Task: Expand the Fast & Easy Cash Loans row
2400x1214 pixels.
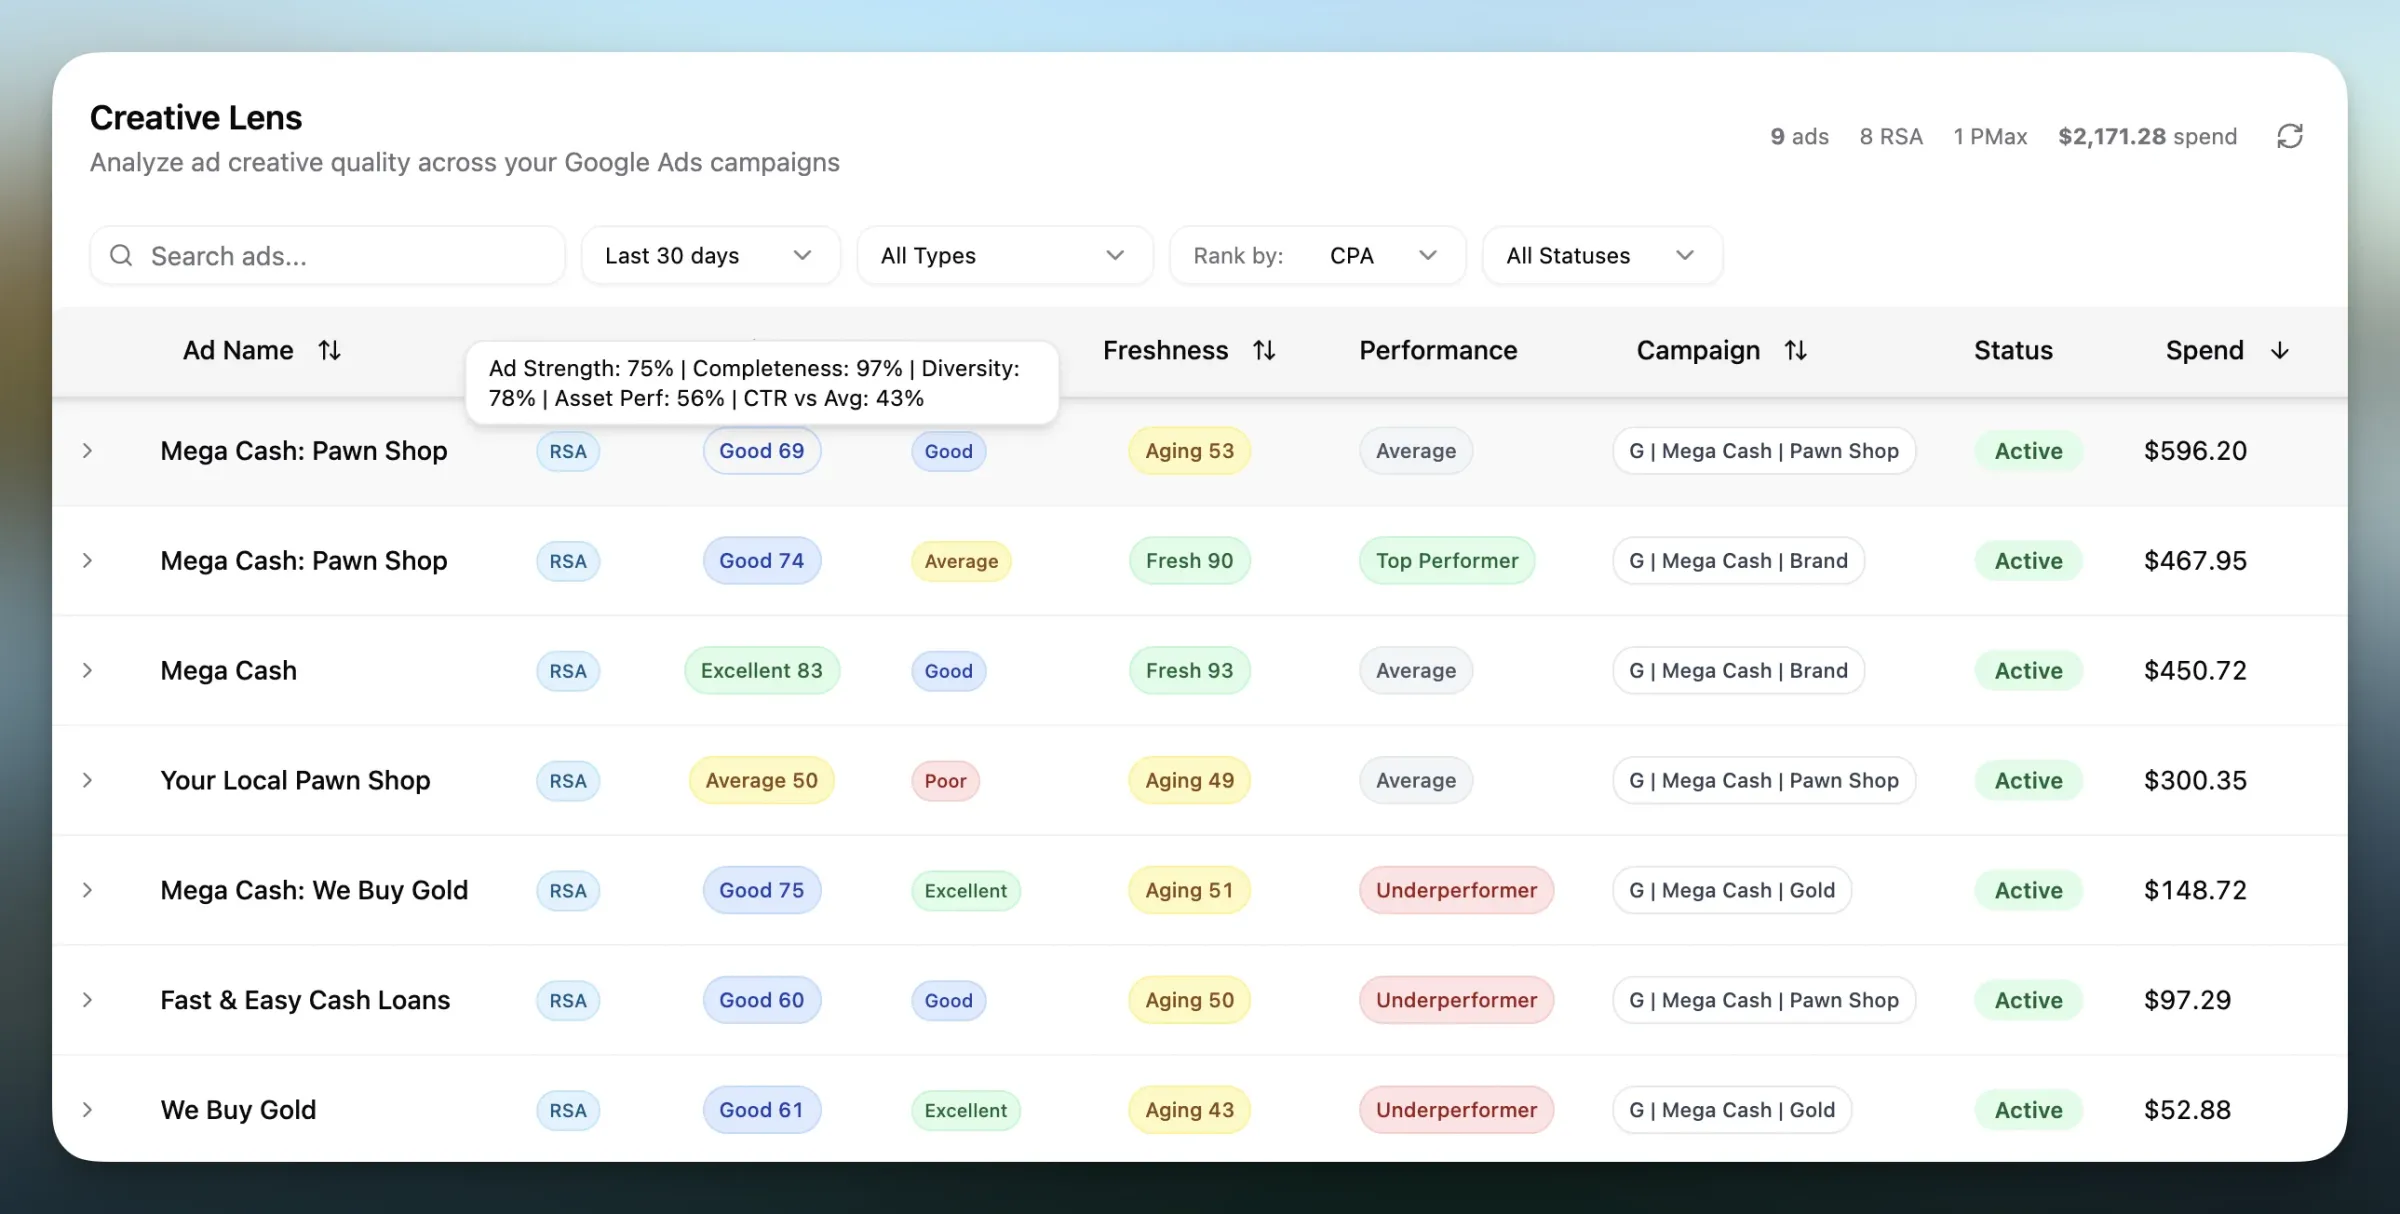Action: [x=87, y=1001]
